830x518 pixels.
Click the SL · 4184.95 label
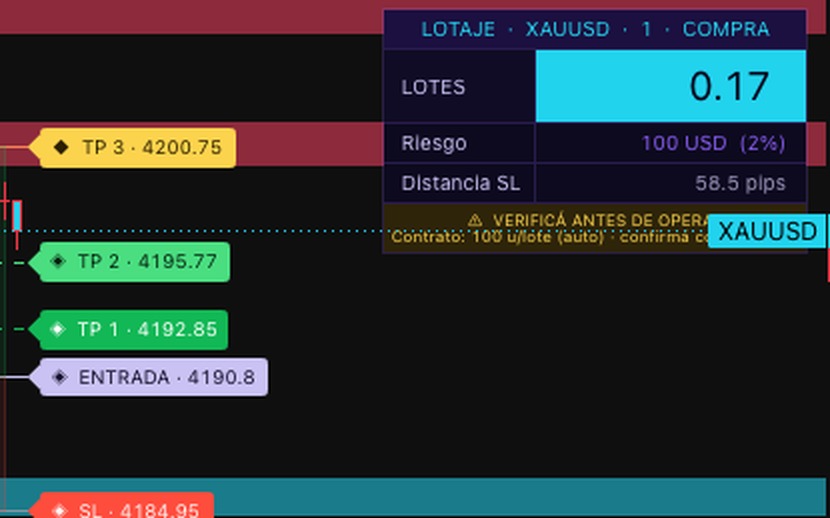[123, 507]
